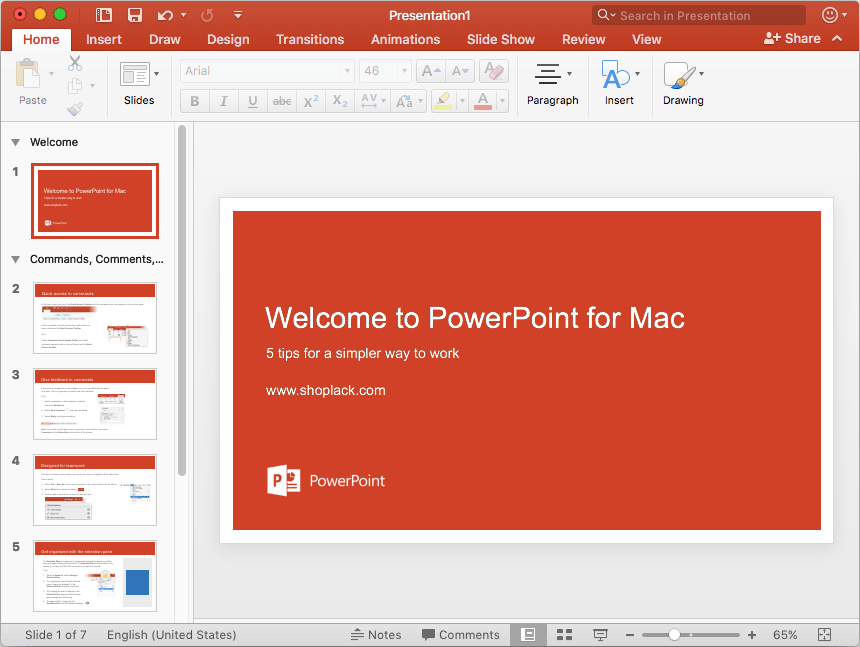Open the Slide Show tab

501,39
